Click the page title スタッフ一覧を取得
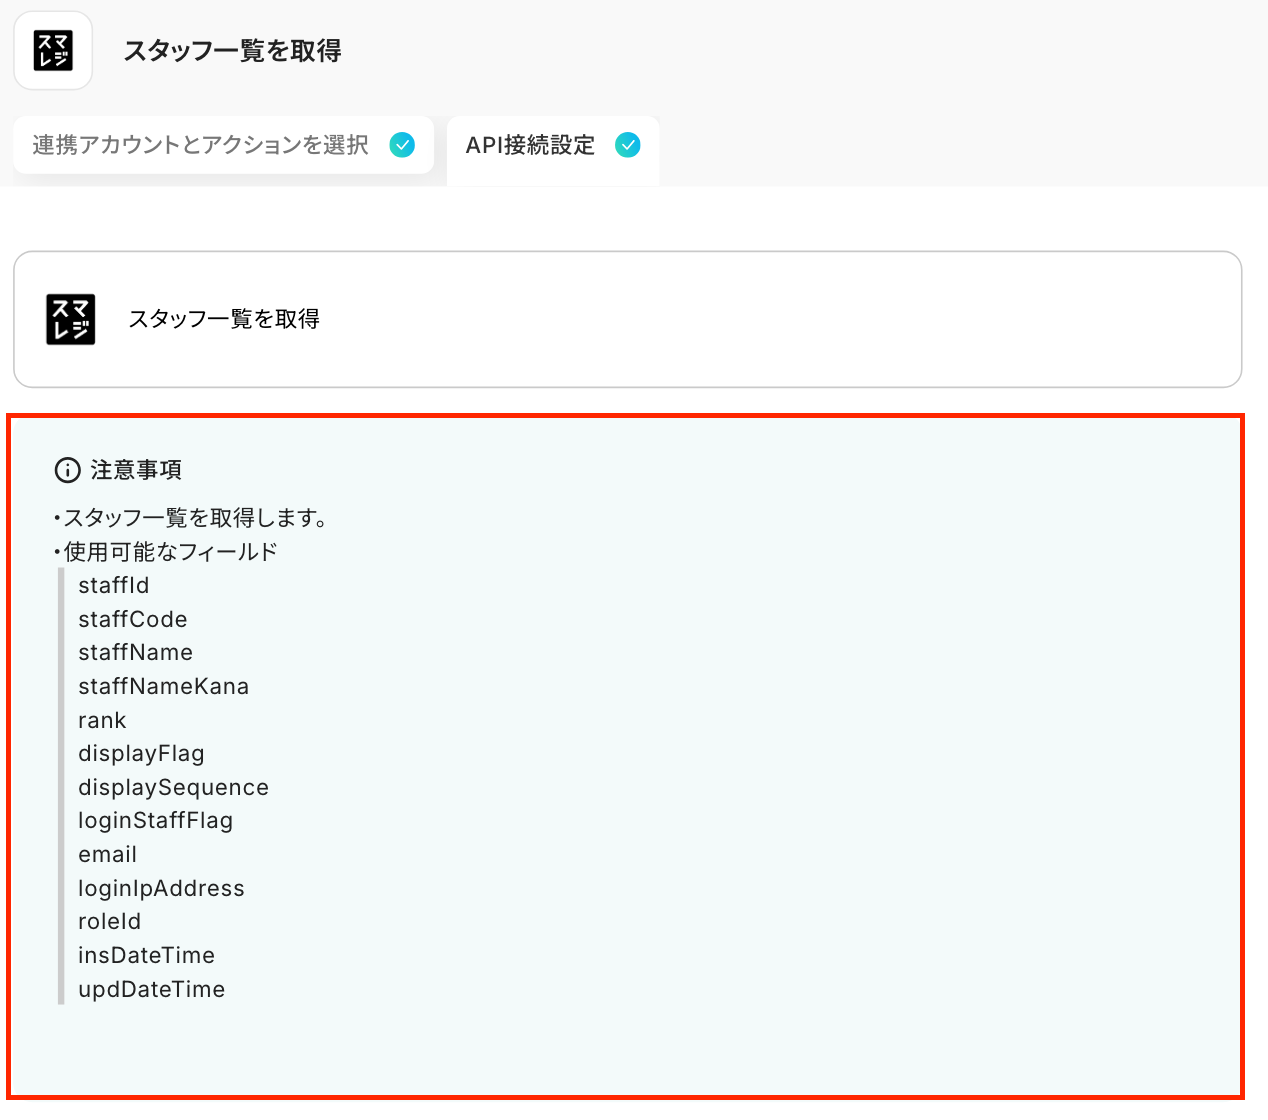The image size is (1268, 1120). click(232, 51)
